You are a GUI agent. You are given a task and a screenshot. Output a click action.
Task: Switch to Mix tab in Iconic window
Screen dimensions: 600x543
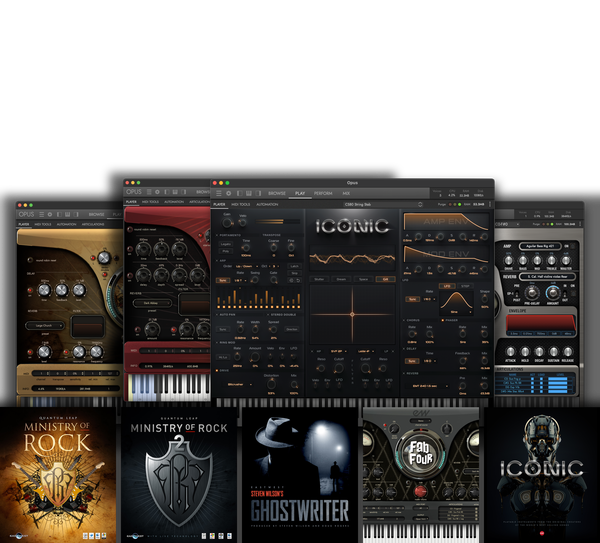[346, 194]
